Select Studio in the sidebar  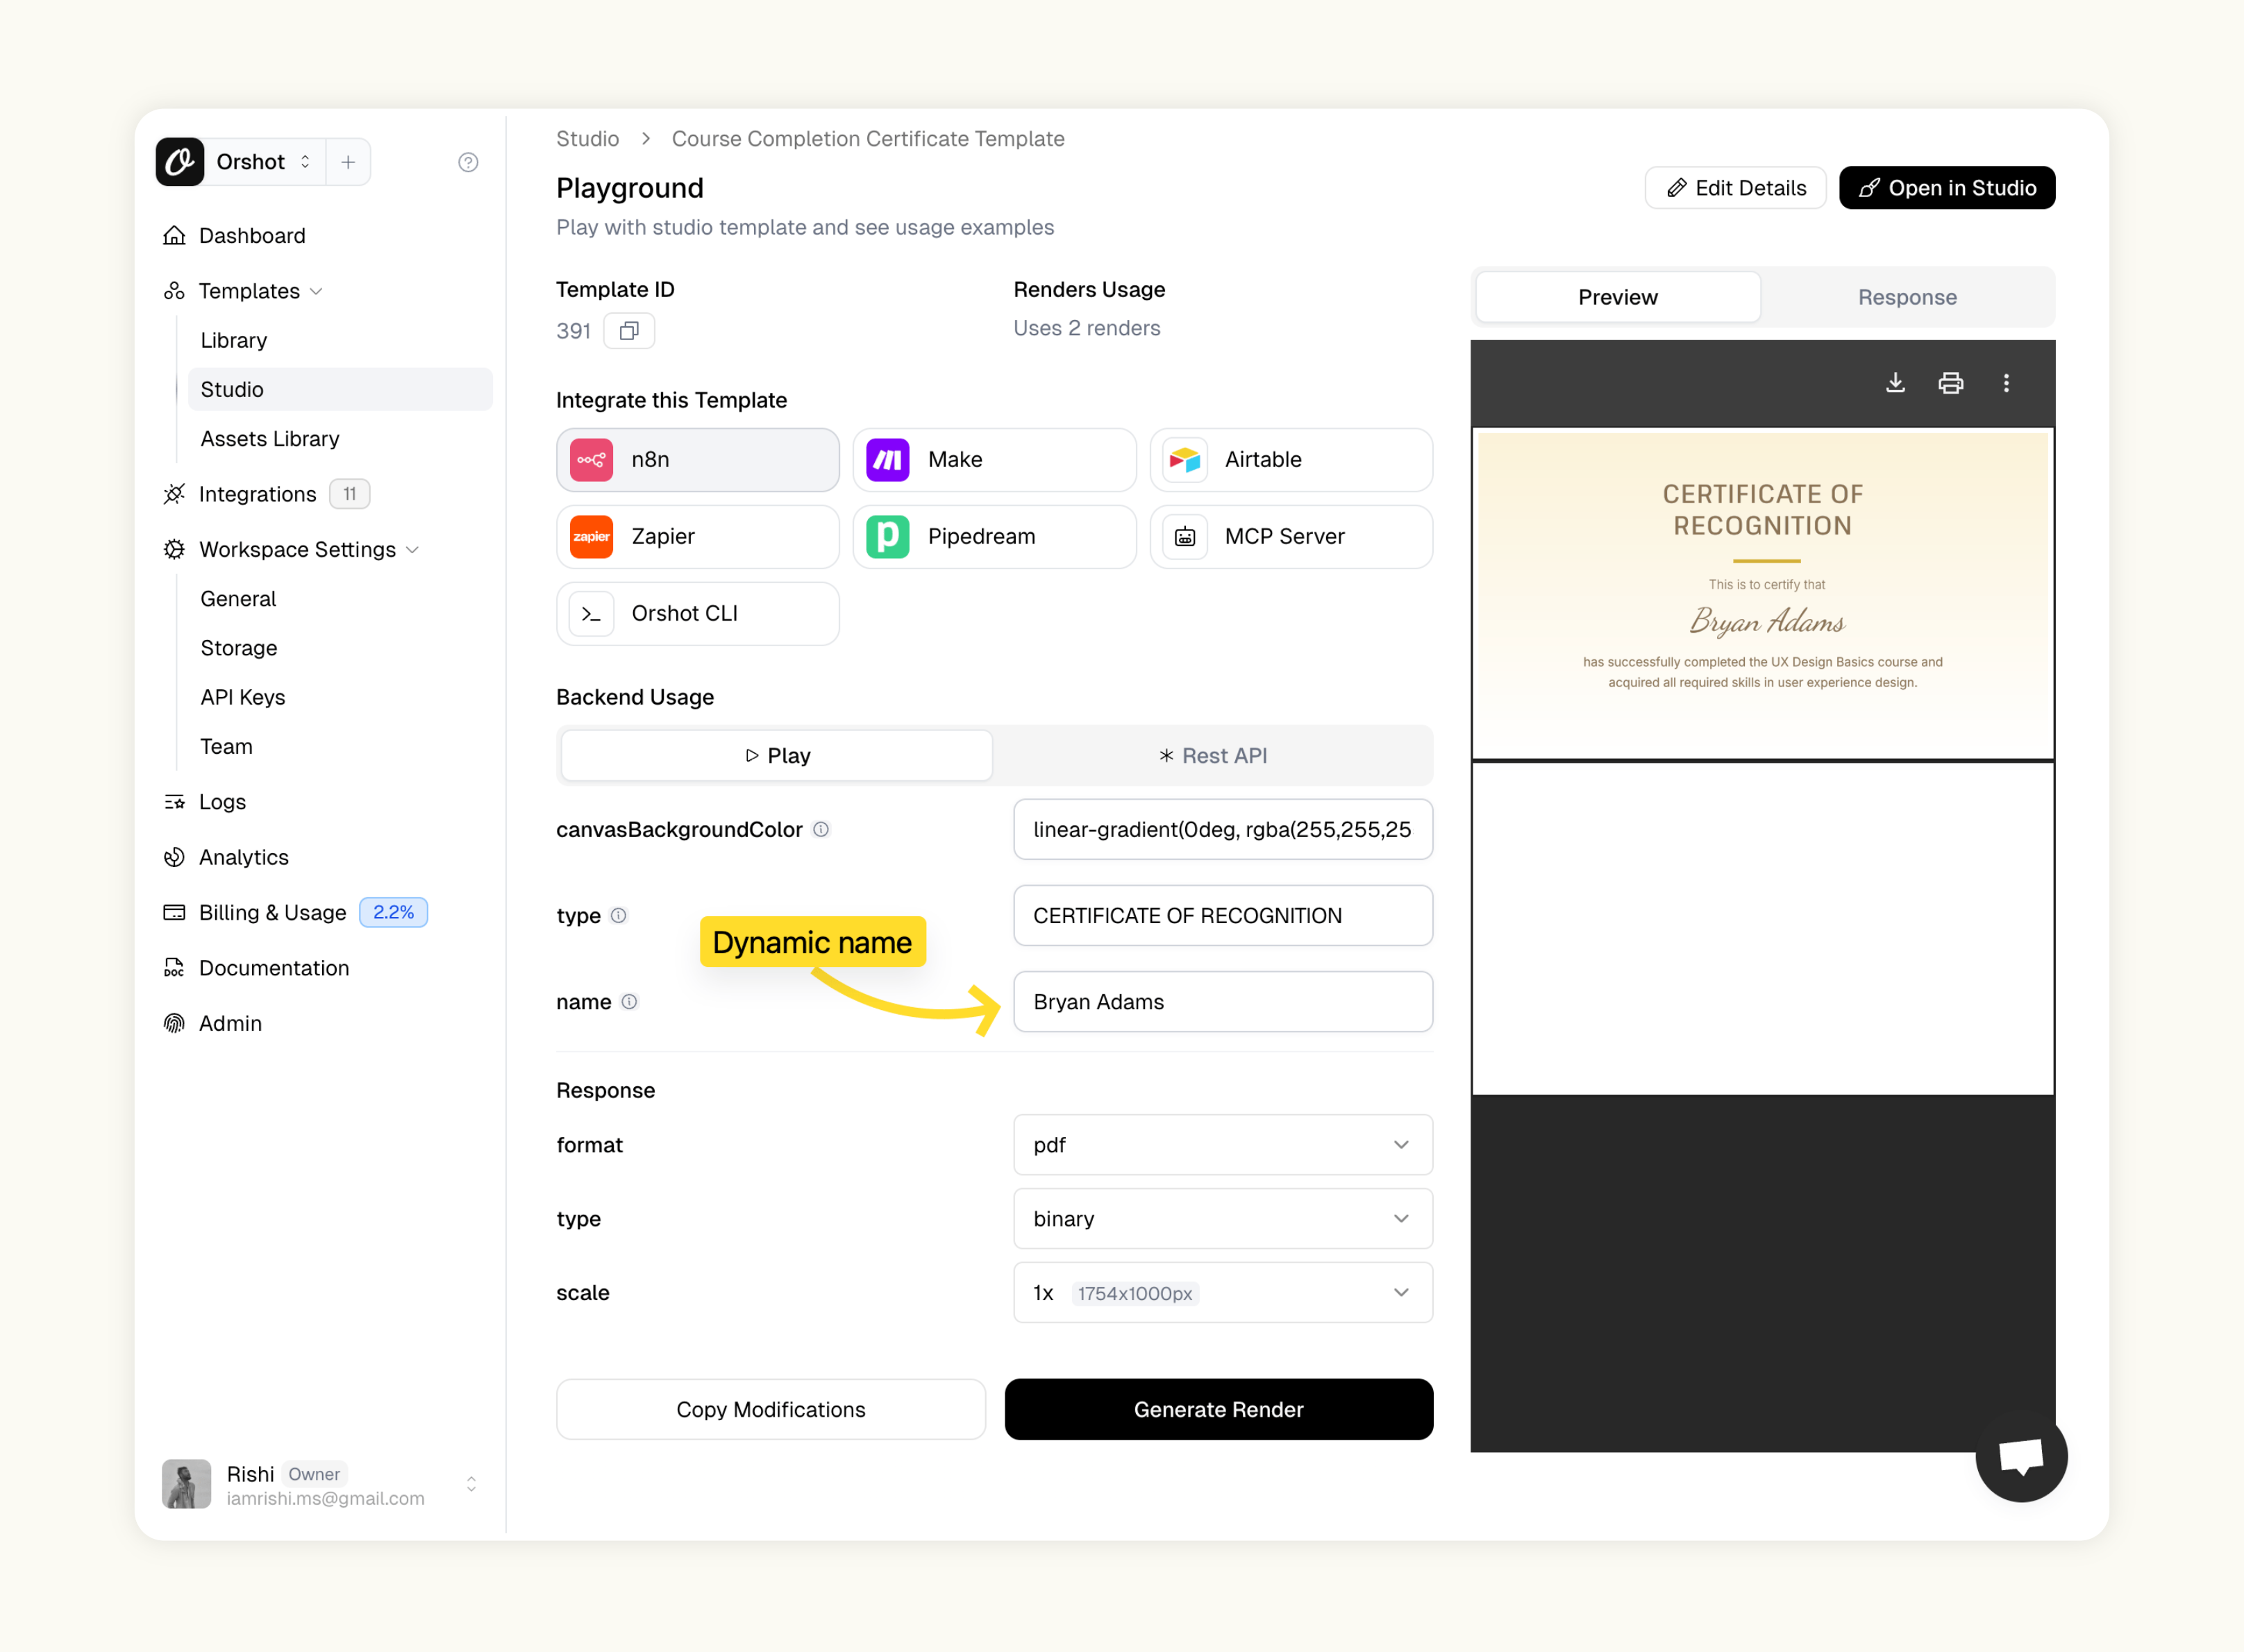[340, 389]
